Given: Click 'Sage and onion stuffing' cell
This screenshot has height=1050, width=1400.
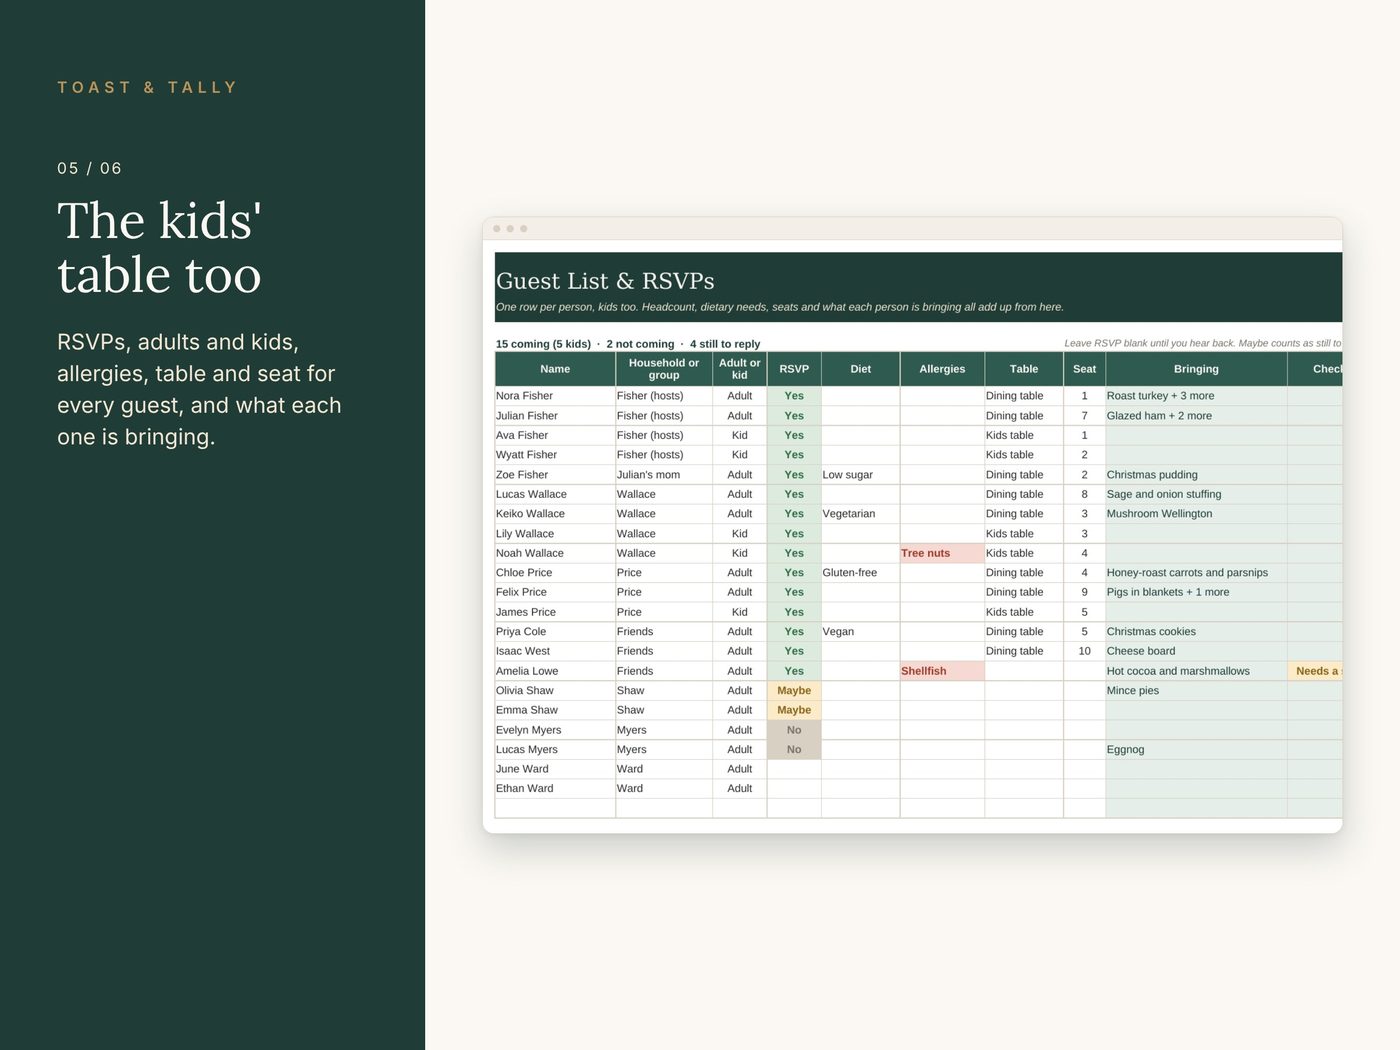Looking at the screenshot, I should [x=1196, y=494].
